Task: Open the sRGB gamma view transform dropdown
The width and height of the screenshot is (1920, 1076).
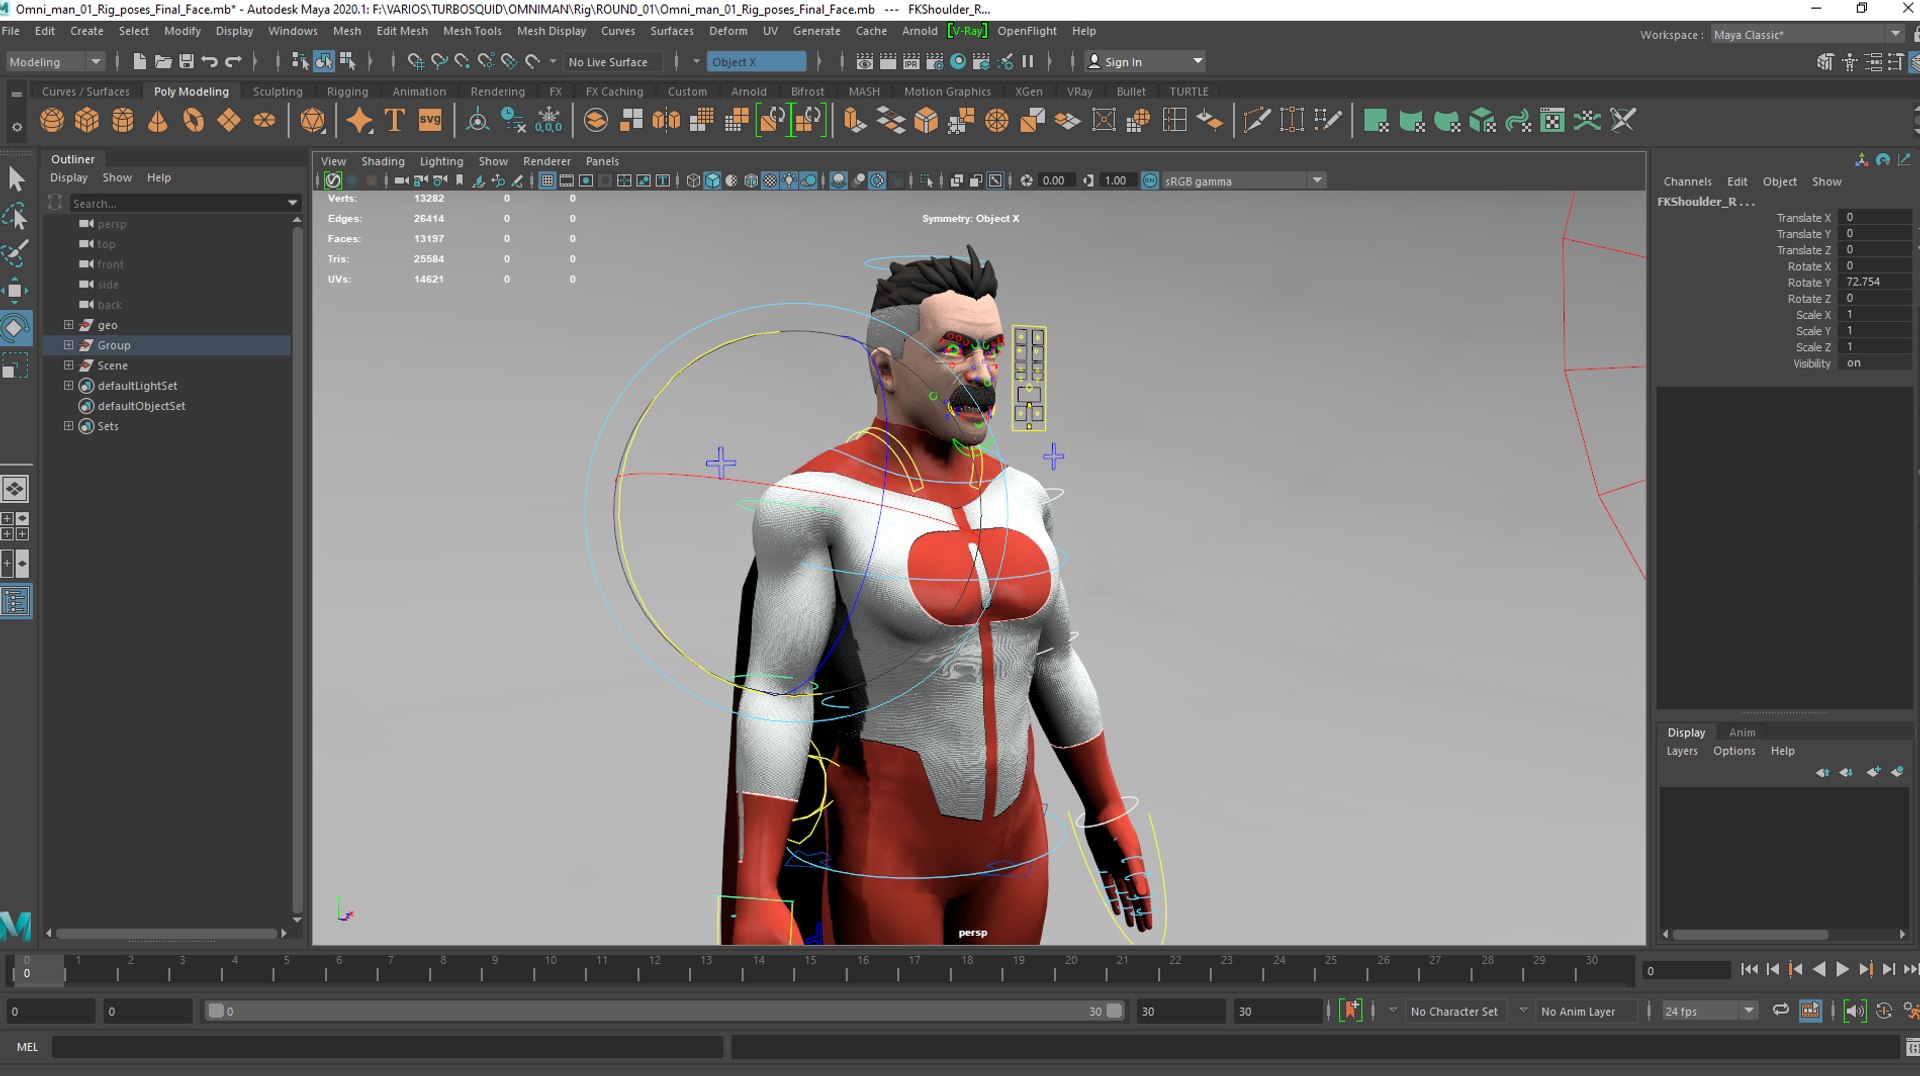Action: [1243, 181]
